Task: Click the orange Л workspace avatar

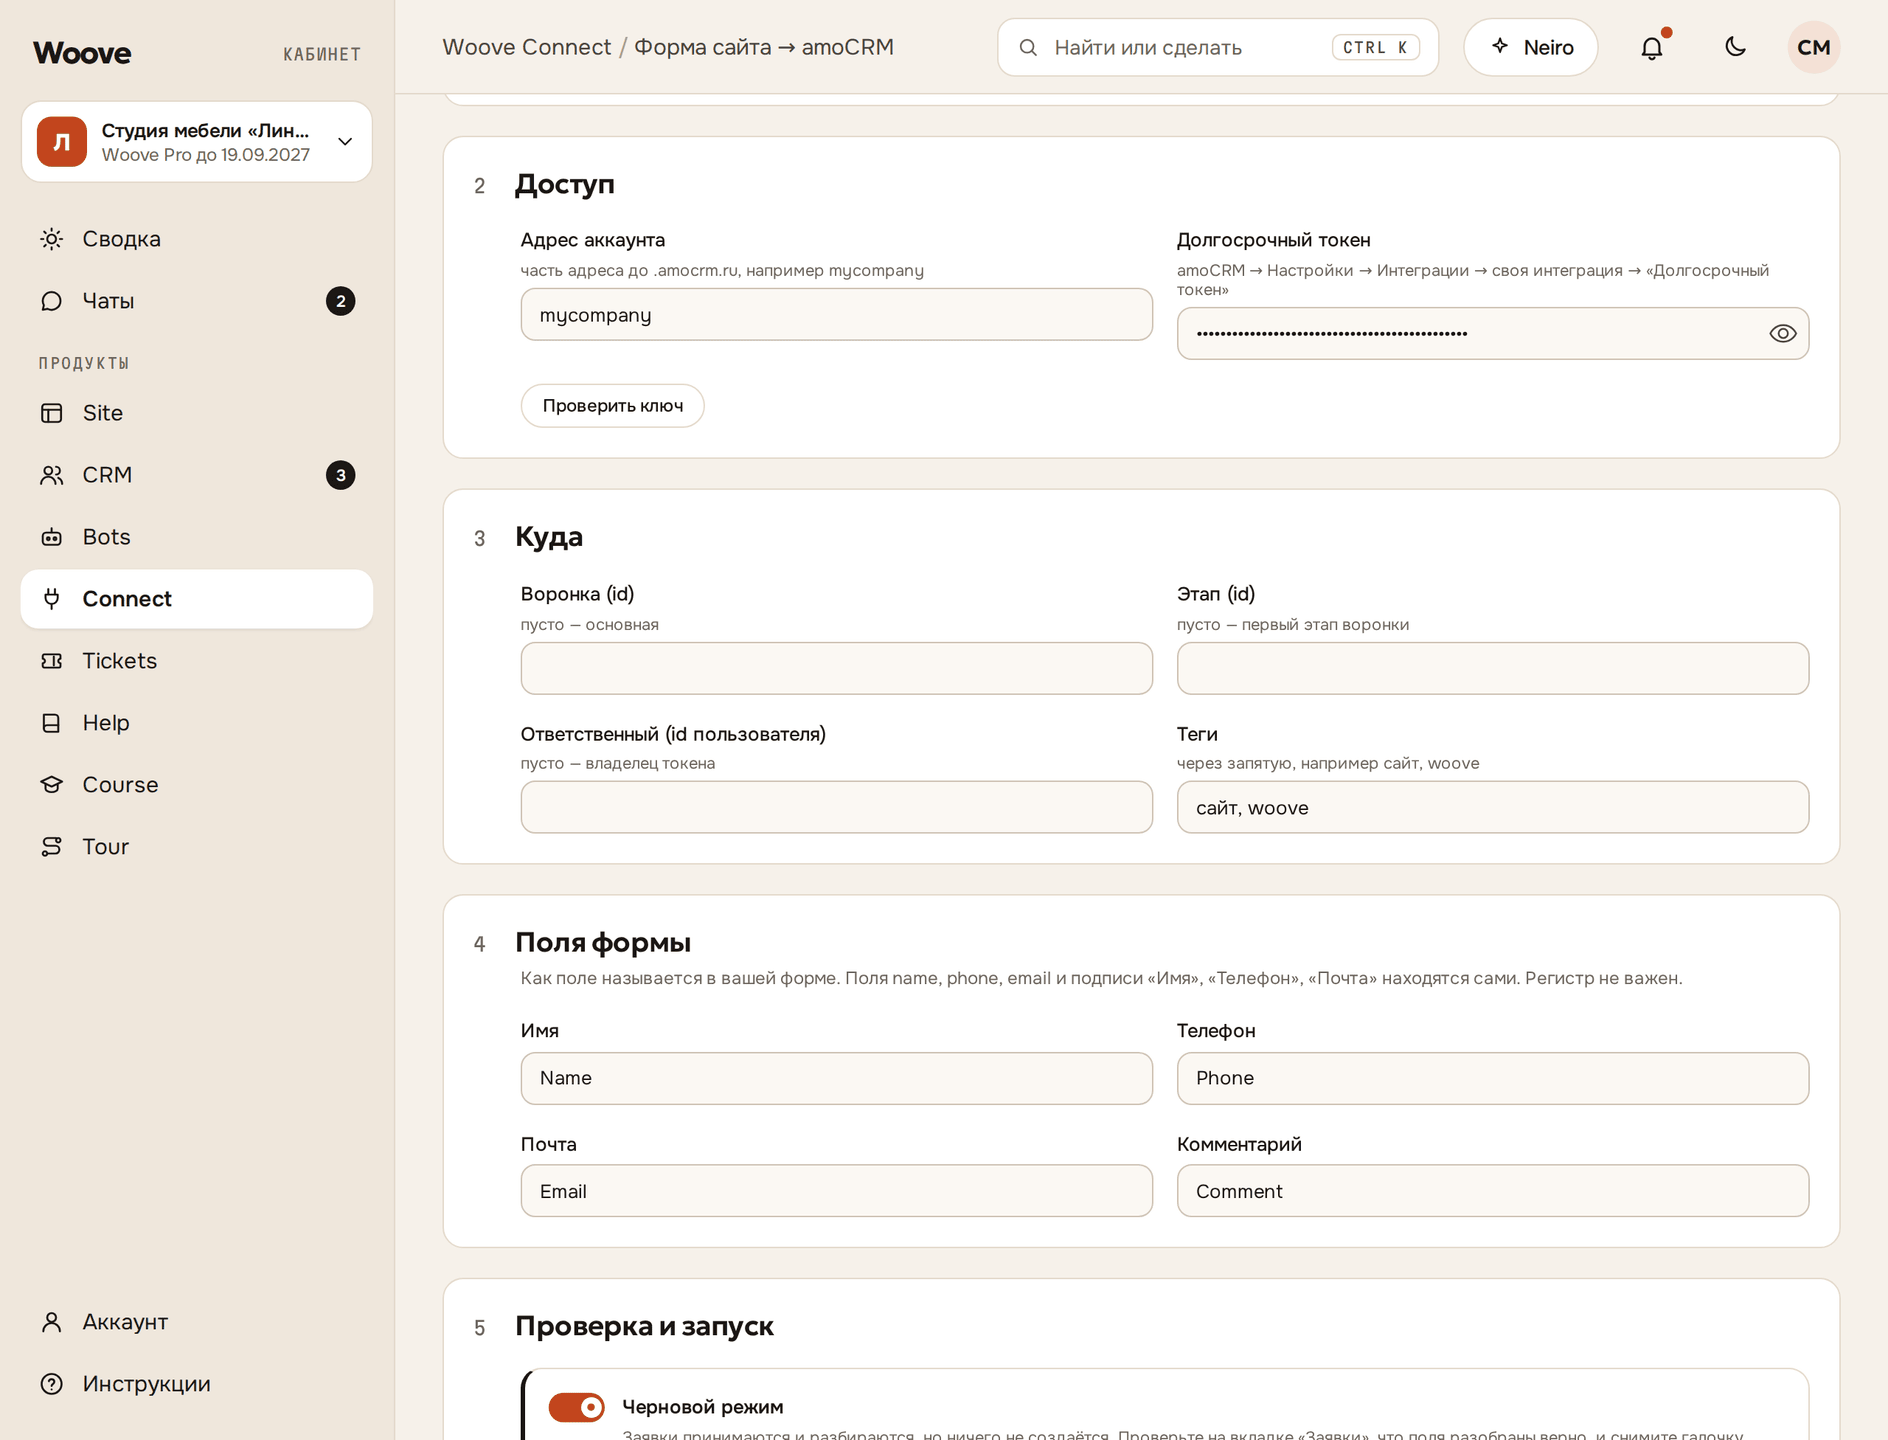Action: click(x=62, y=141)
